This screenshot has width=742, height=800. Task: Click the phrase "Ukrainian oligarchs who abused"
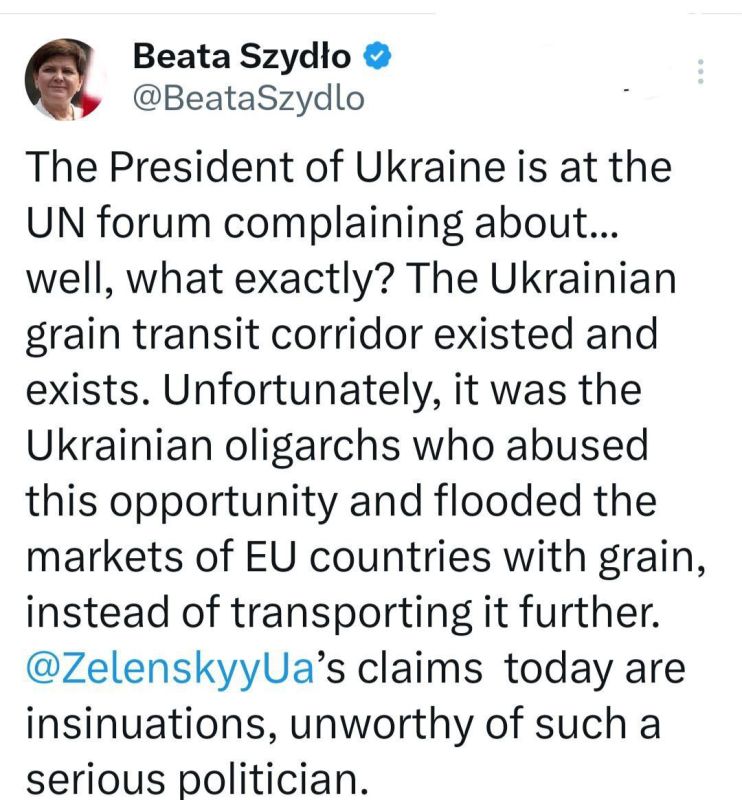pos(337,446)
